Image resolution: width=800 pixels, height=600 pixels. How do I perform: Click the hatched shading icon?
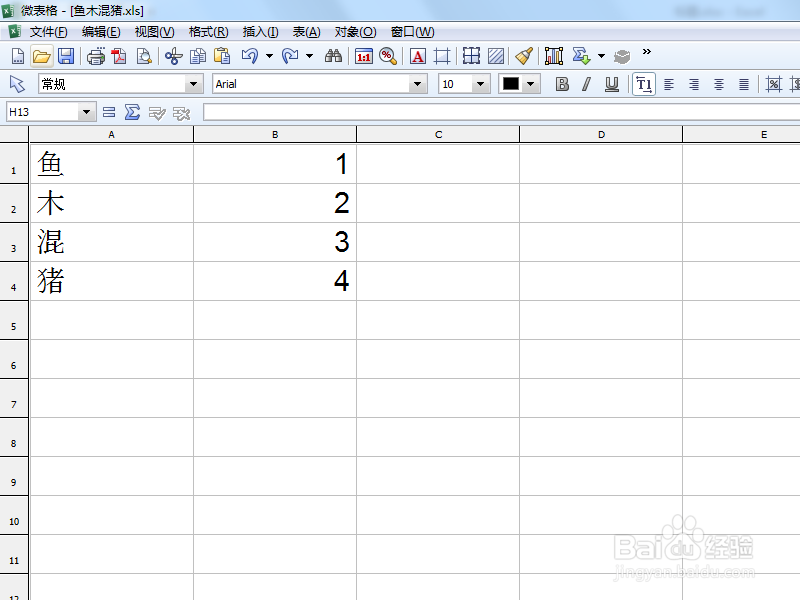click(496, 56)
